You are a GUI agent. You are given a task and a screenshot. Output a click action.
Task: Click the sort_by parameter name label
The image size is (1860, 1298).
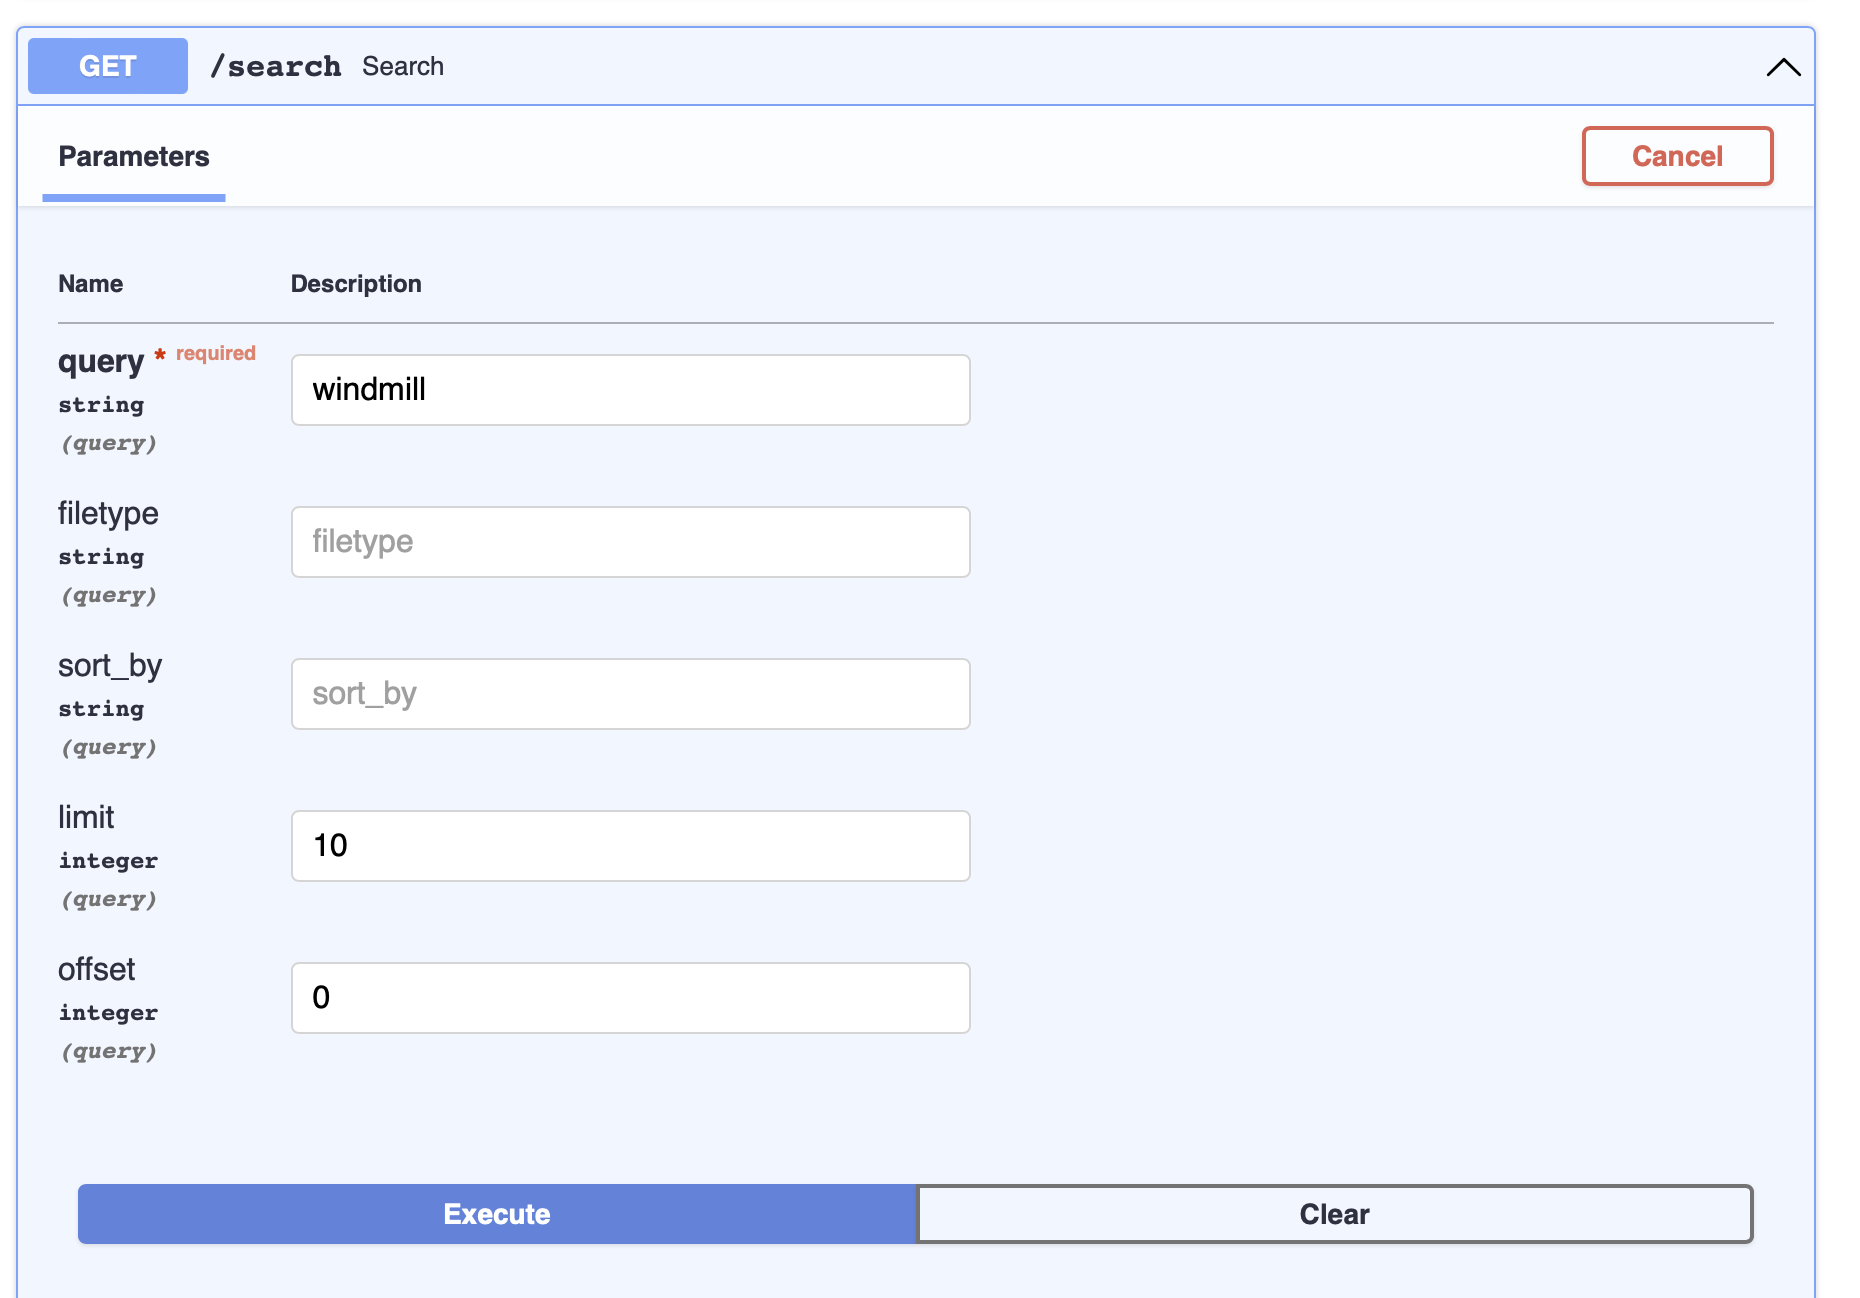tap(110, 666)
